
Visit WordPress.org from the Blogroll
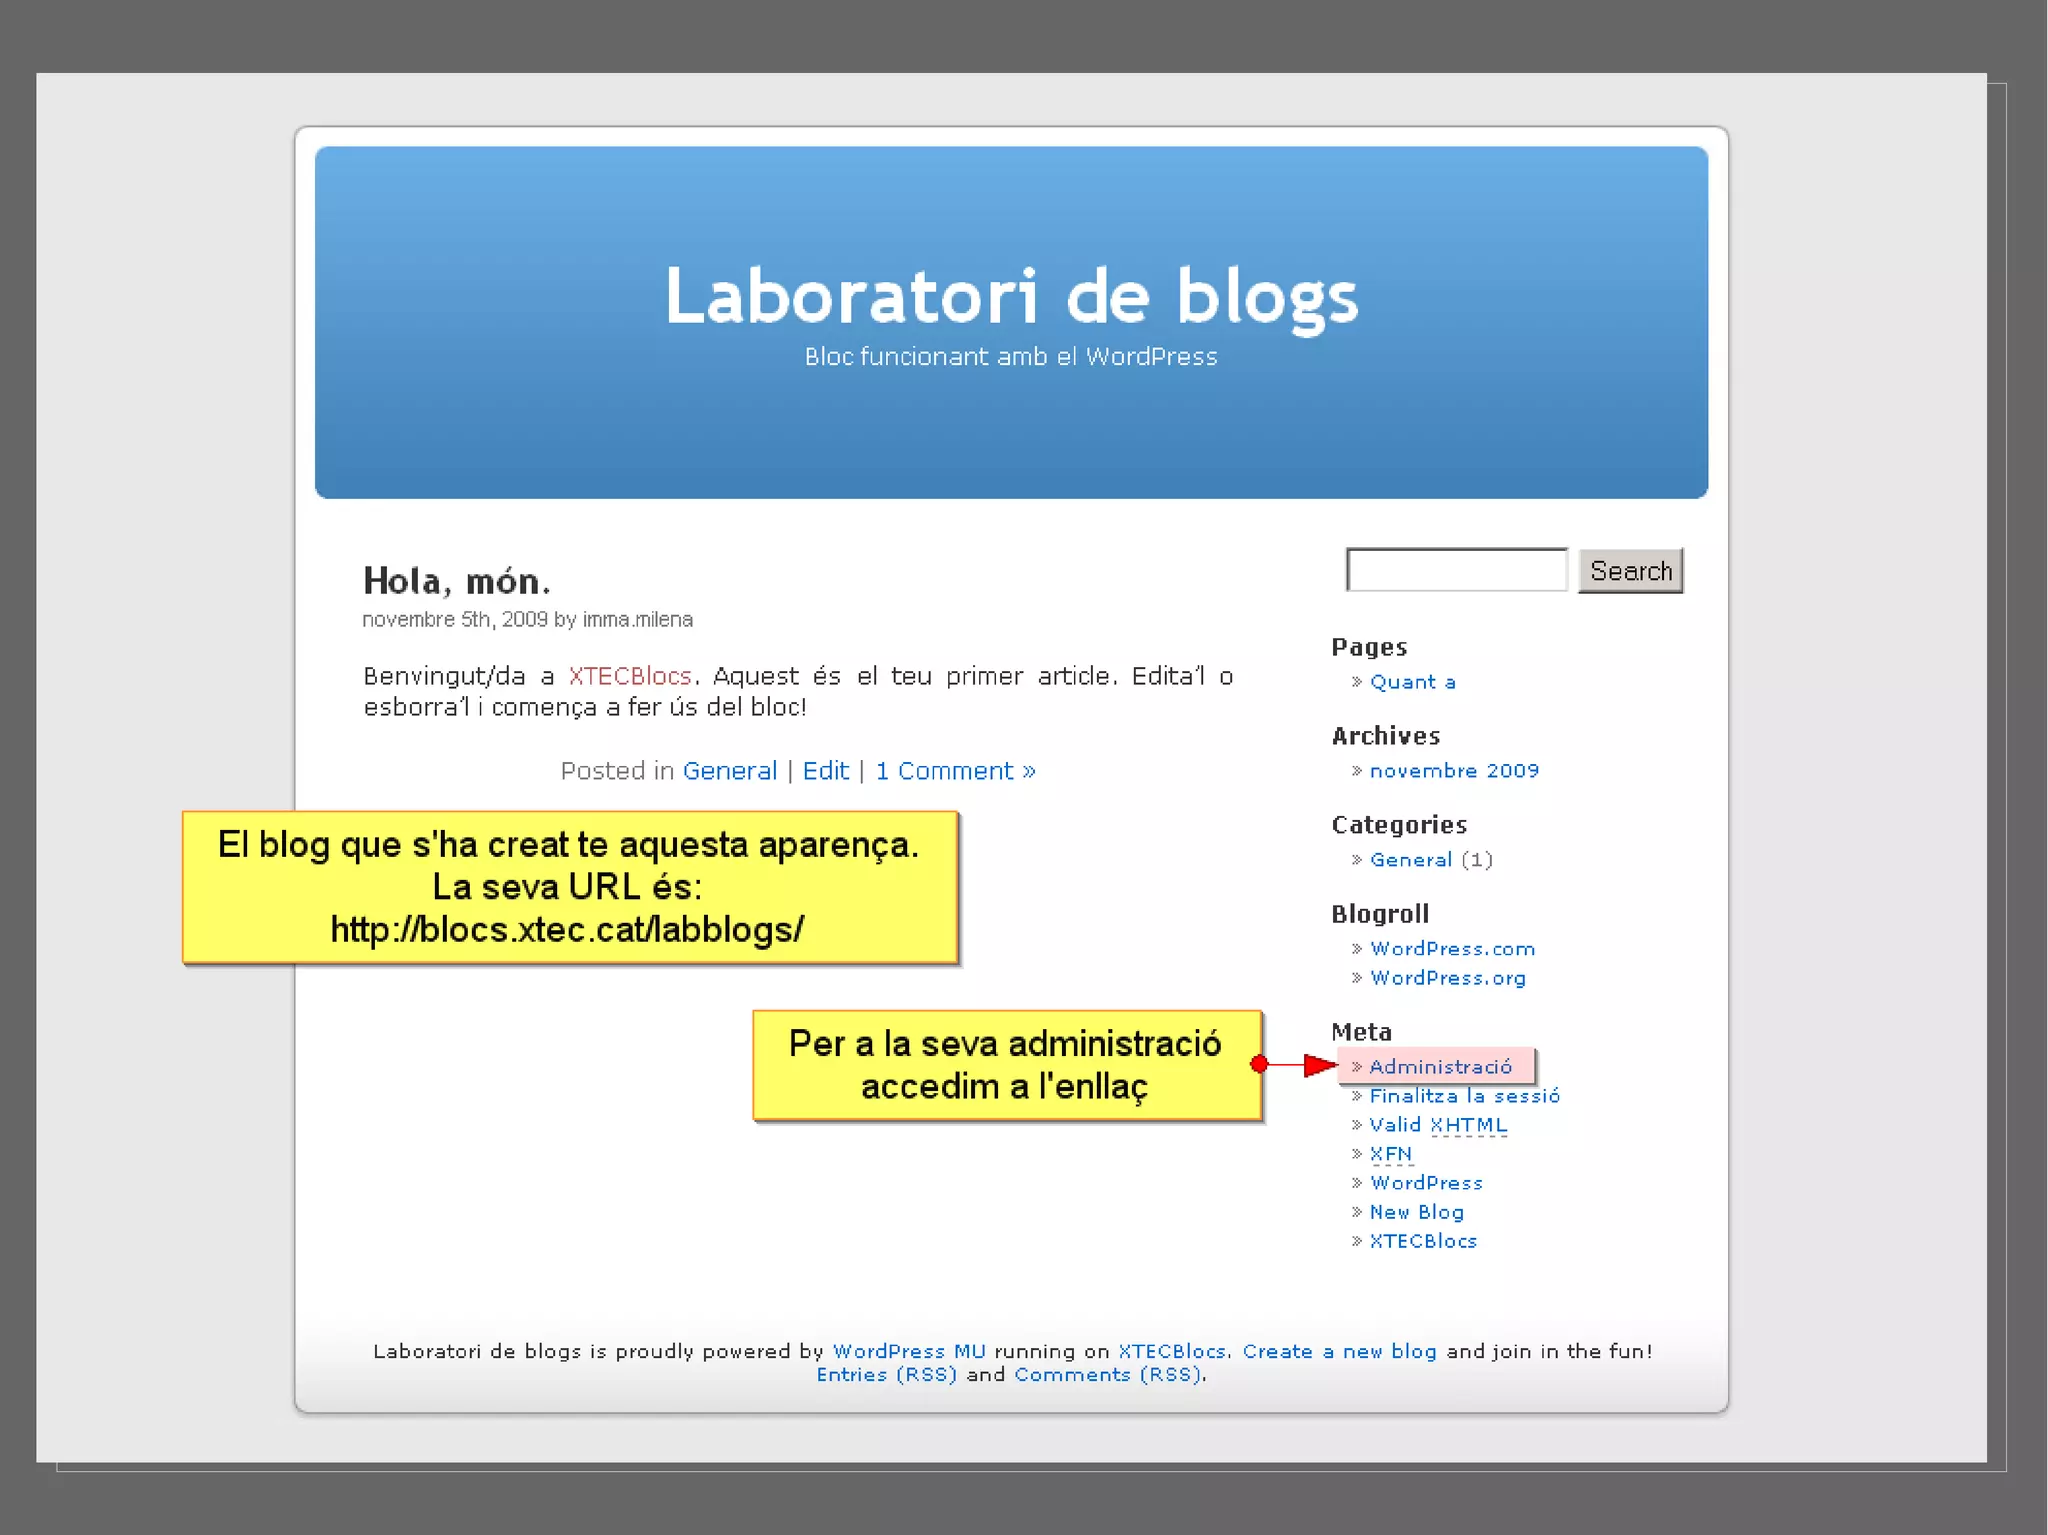(x=1447, y=978)
